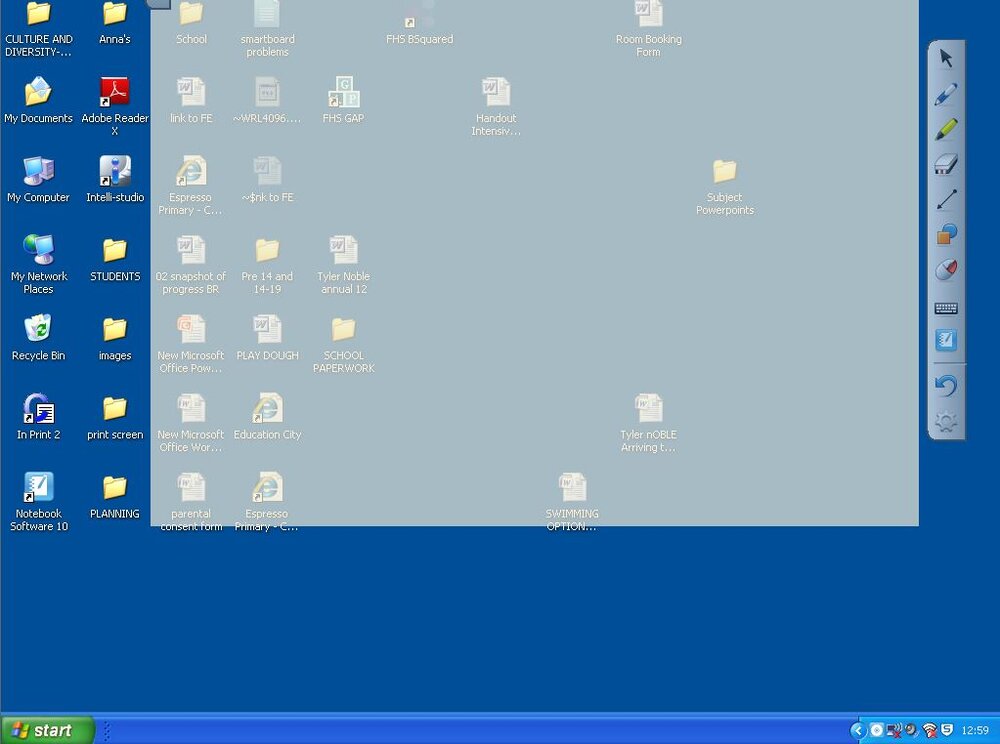Select the line drawing tool

click(x=946, y=199)
